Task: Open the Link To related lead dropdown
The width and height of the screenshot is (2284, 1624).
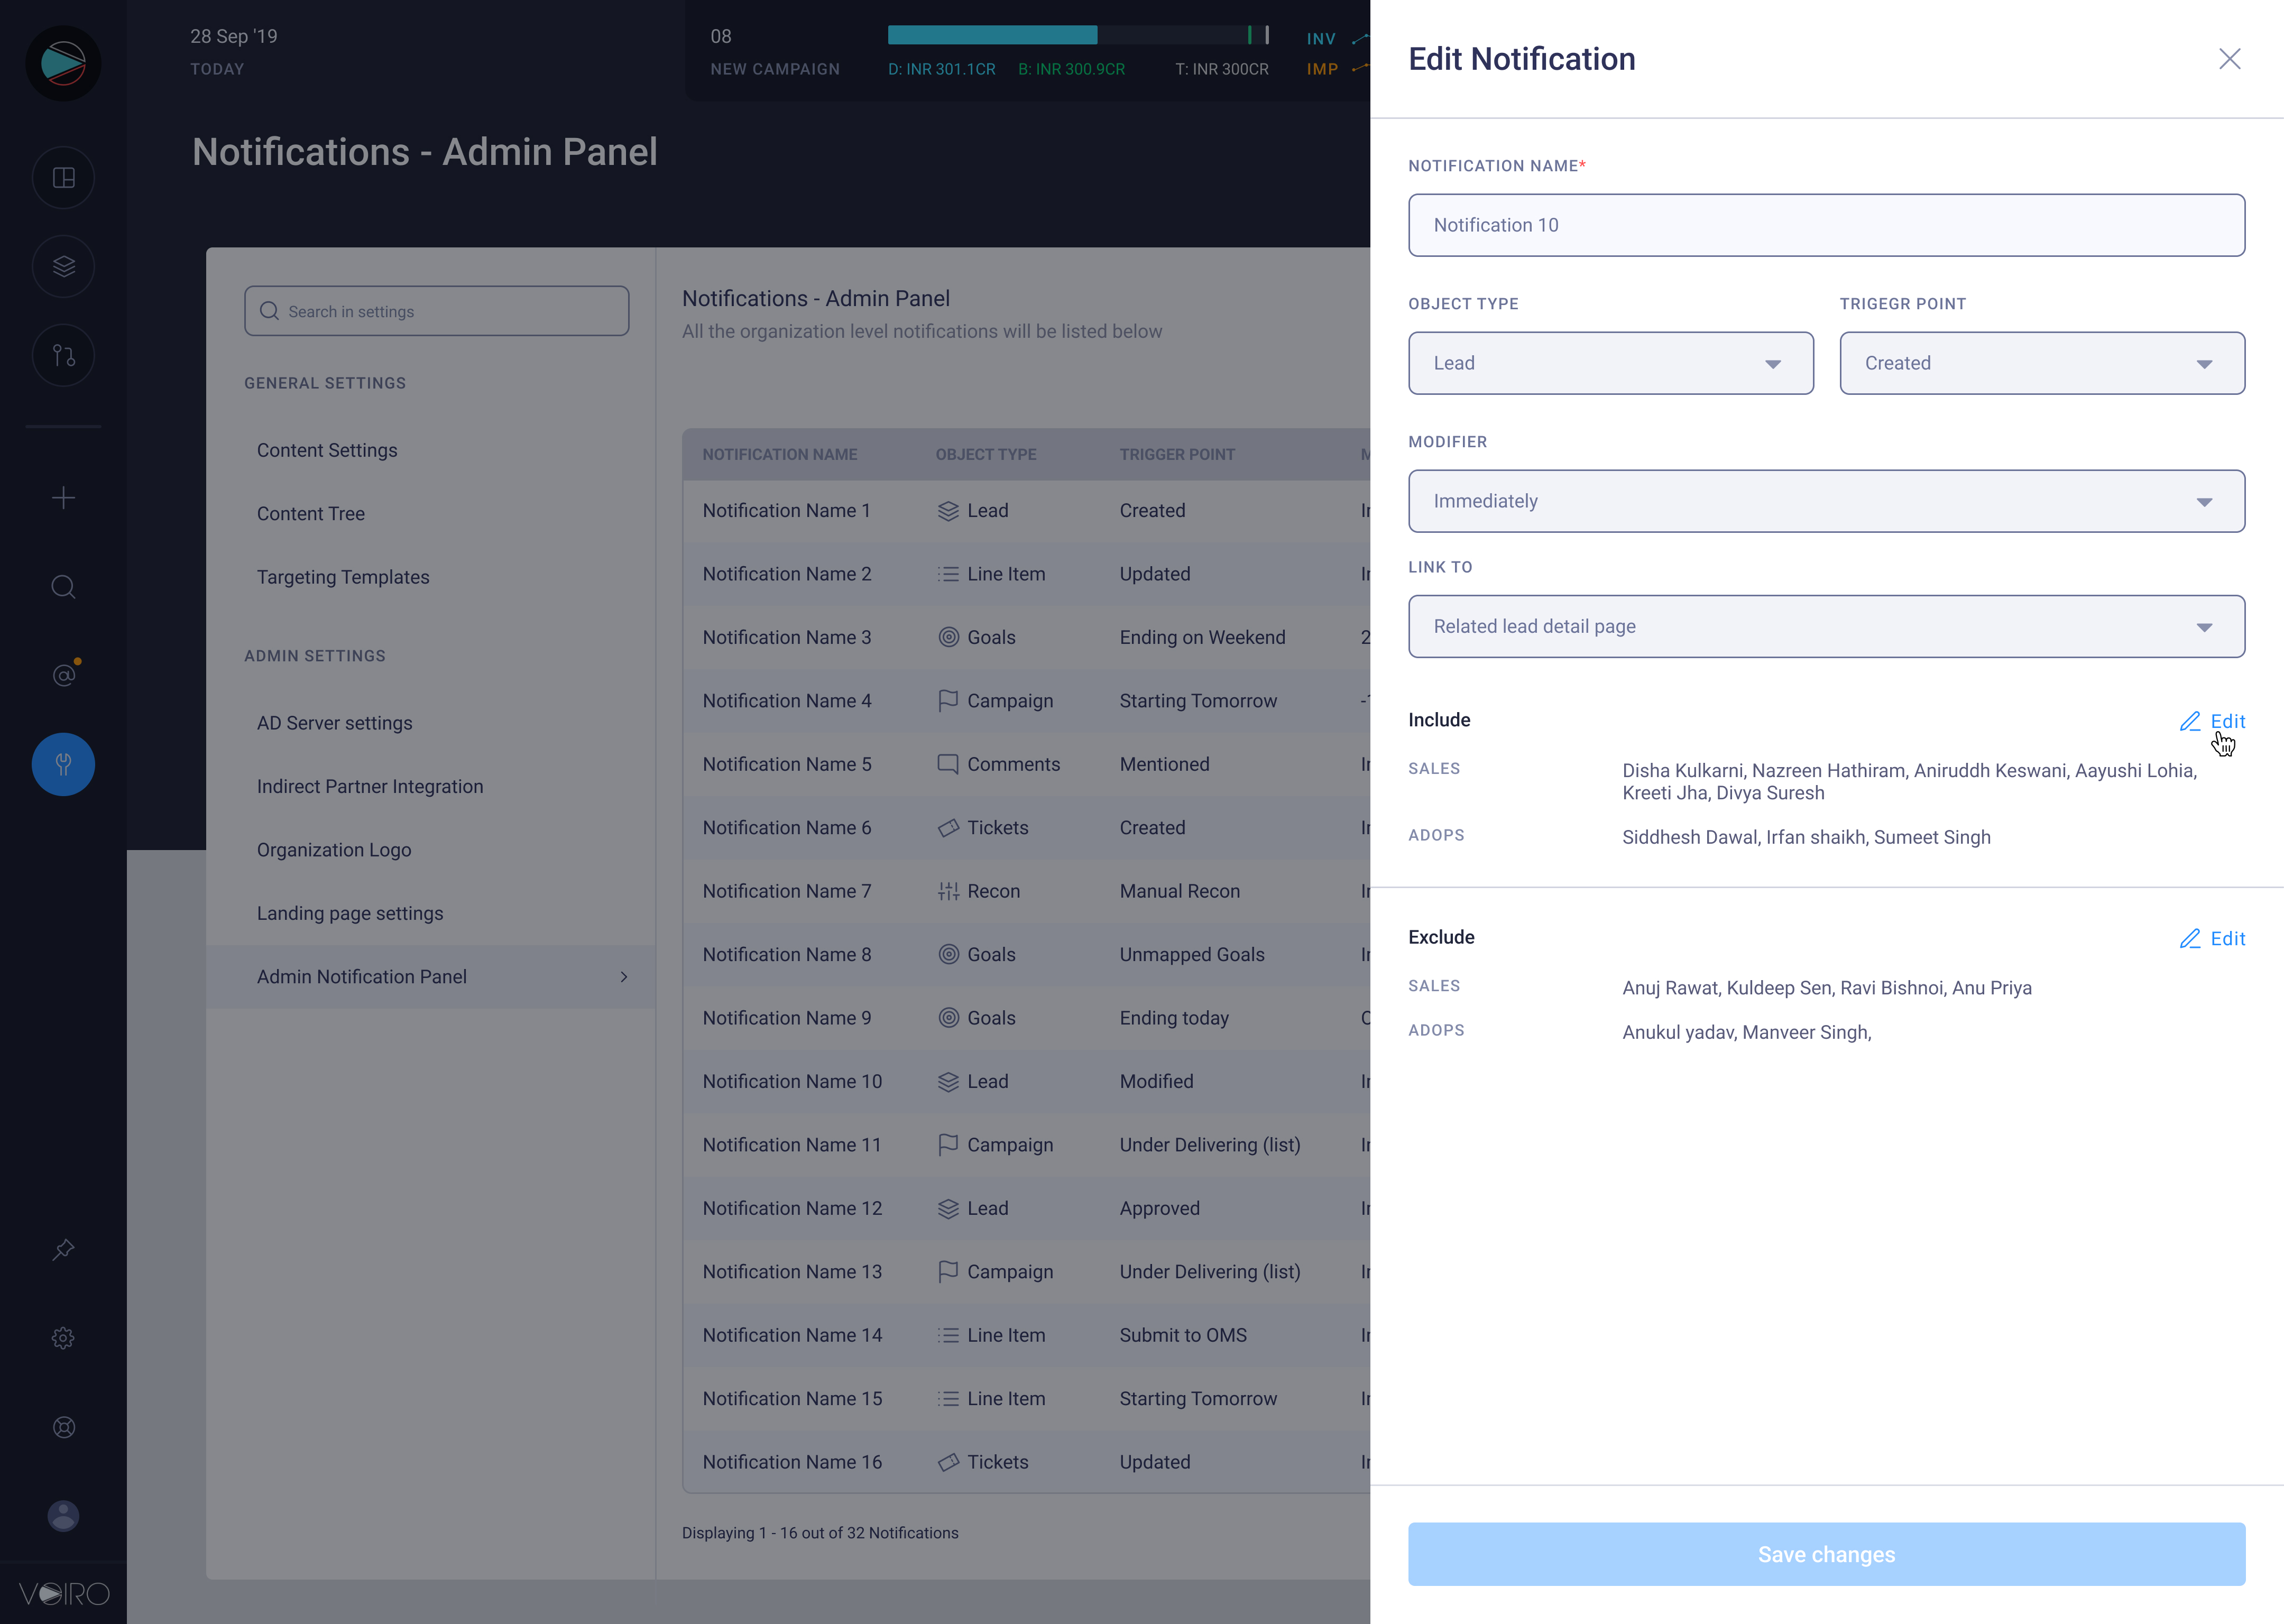Action: click(1825, 626)
